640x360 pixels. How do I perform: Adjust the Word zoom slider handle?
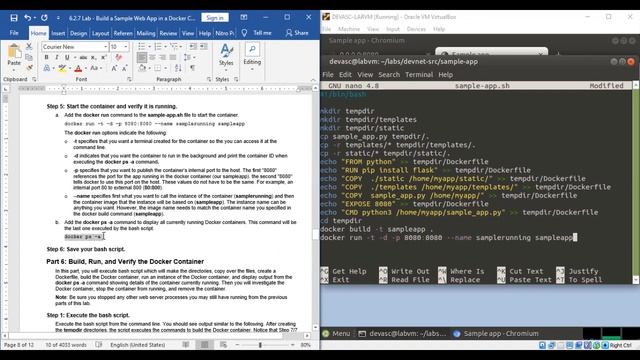click(x=260, y=345)
